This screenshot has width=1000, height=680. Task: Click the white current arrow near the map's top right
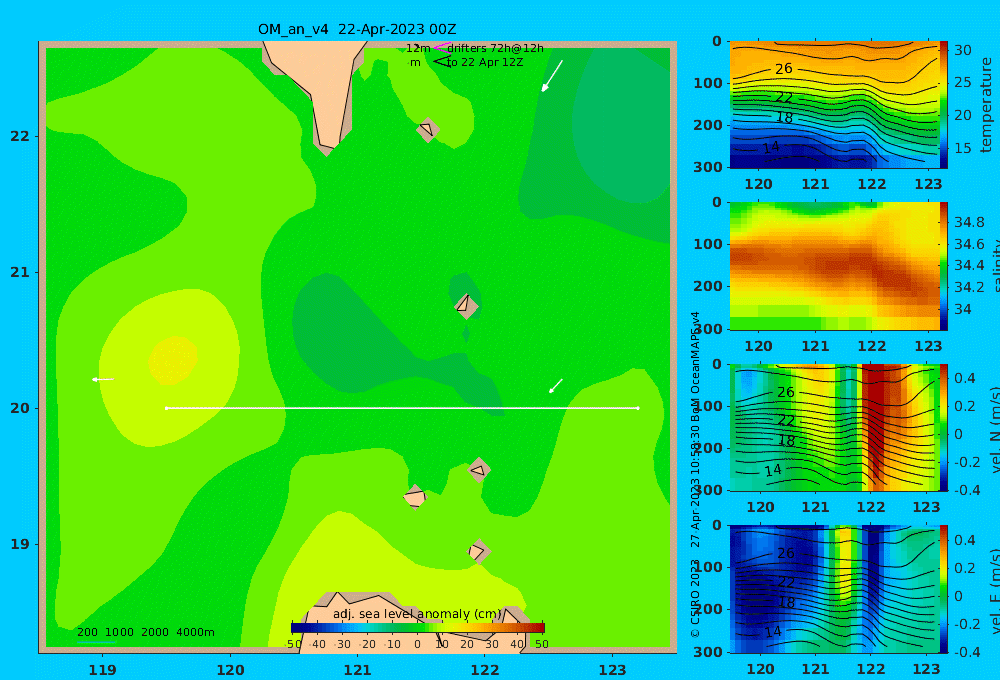(x=552, y=76)
